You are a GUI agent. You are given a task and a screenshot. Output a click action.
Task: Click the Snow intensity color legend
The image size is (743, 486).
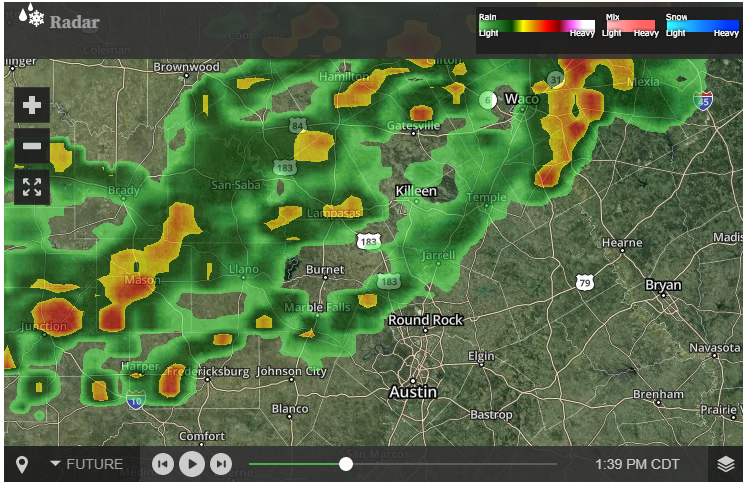702,26
